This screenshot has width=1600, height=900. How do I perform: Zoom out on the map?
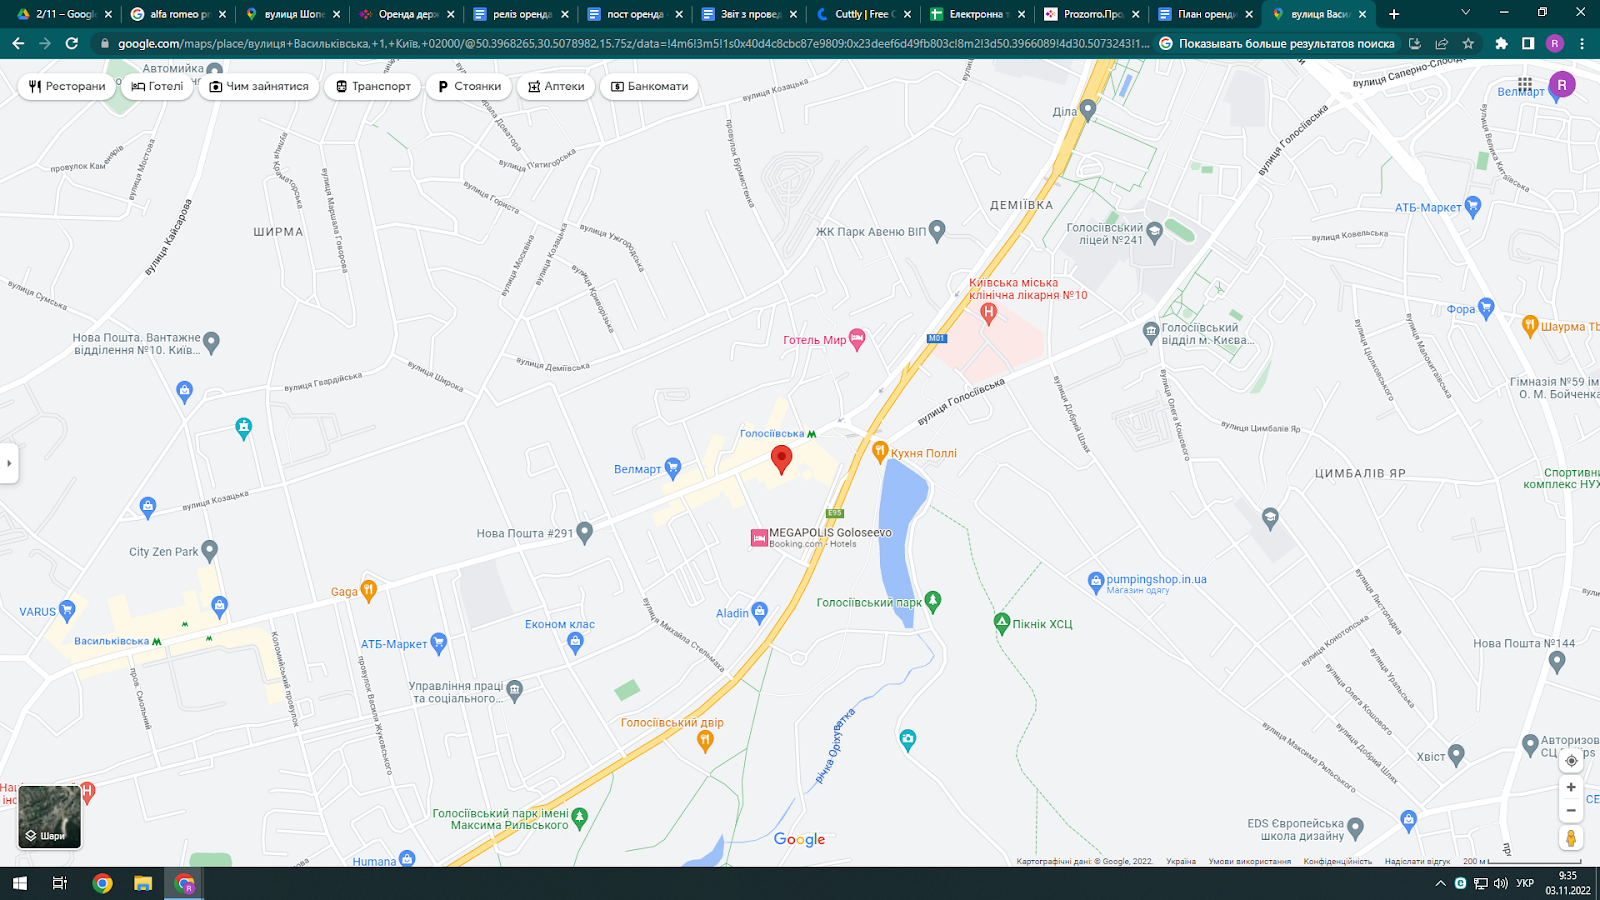tap(1571, 810)
